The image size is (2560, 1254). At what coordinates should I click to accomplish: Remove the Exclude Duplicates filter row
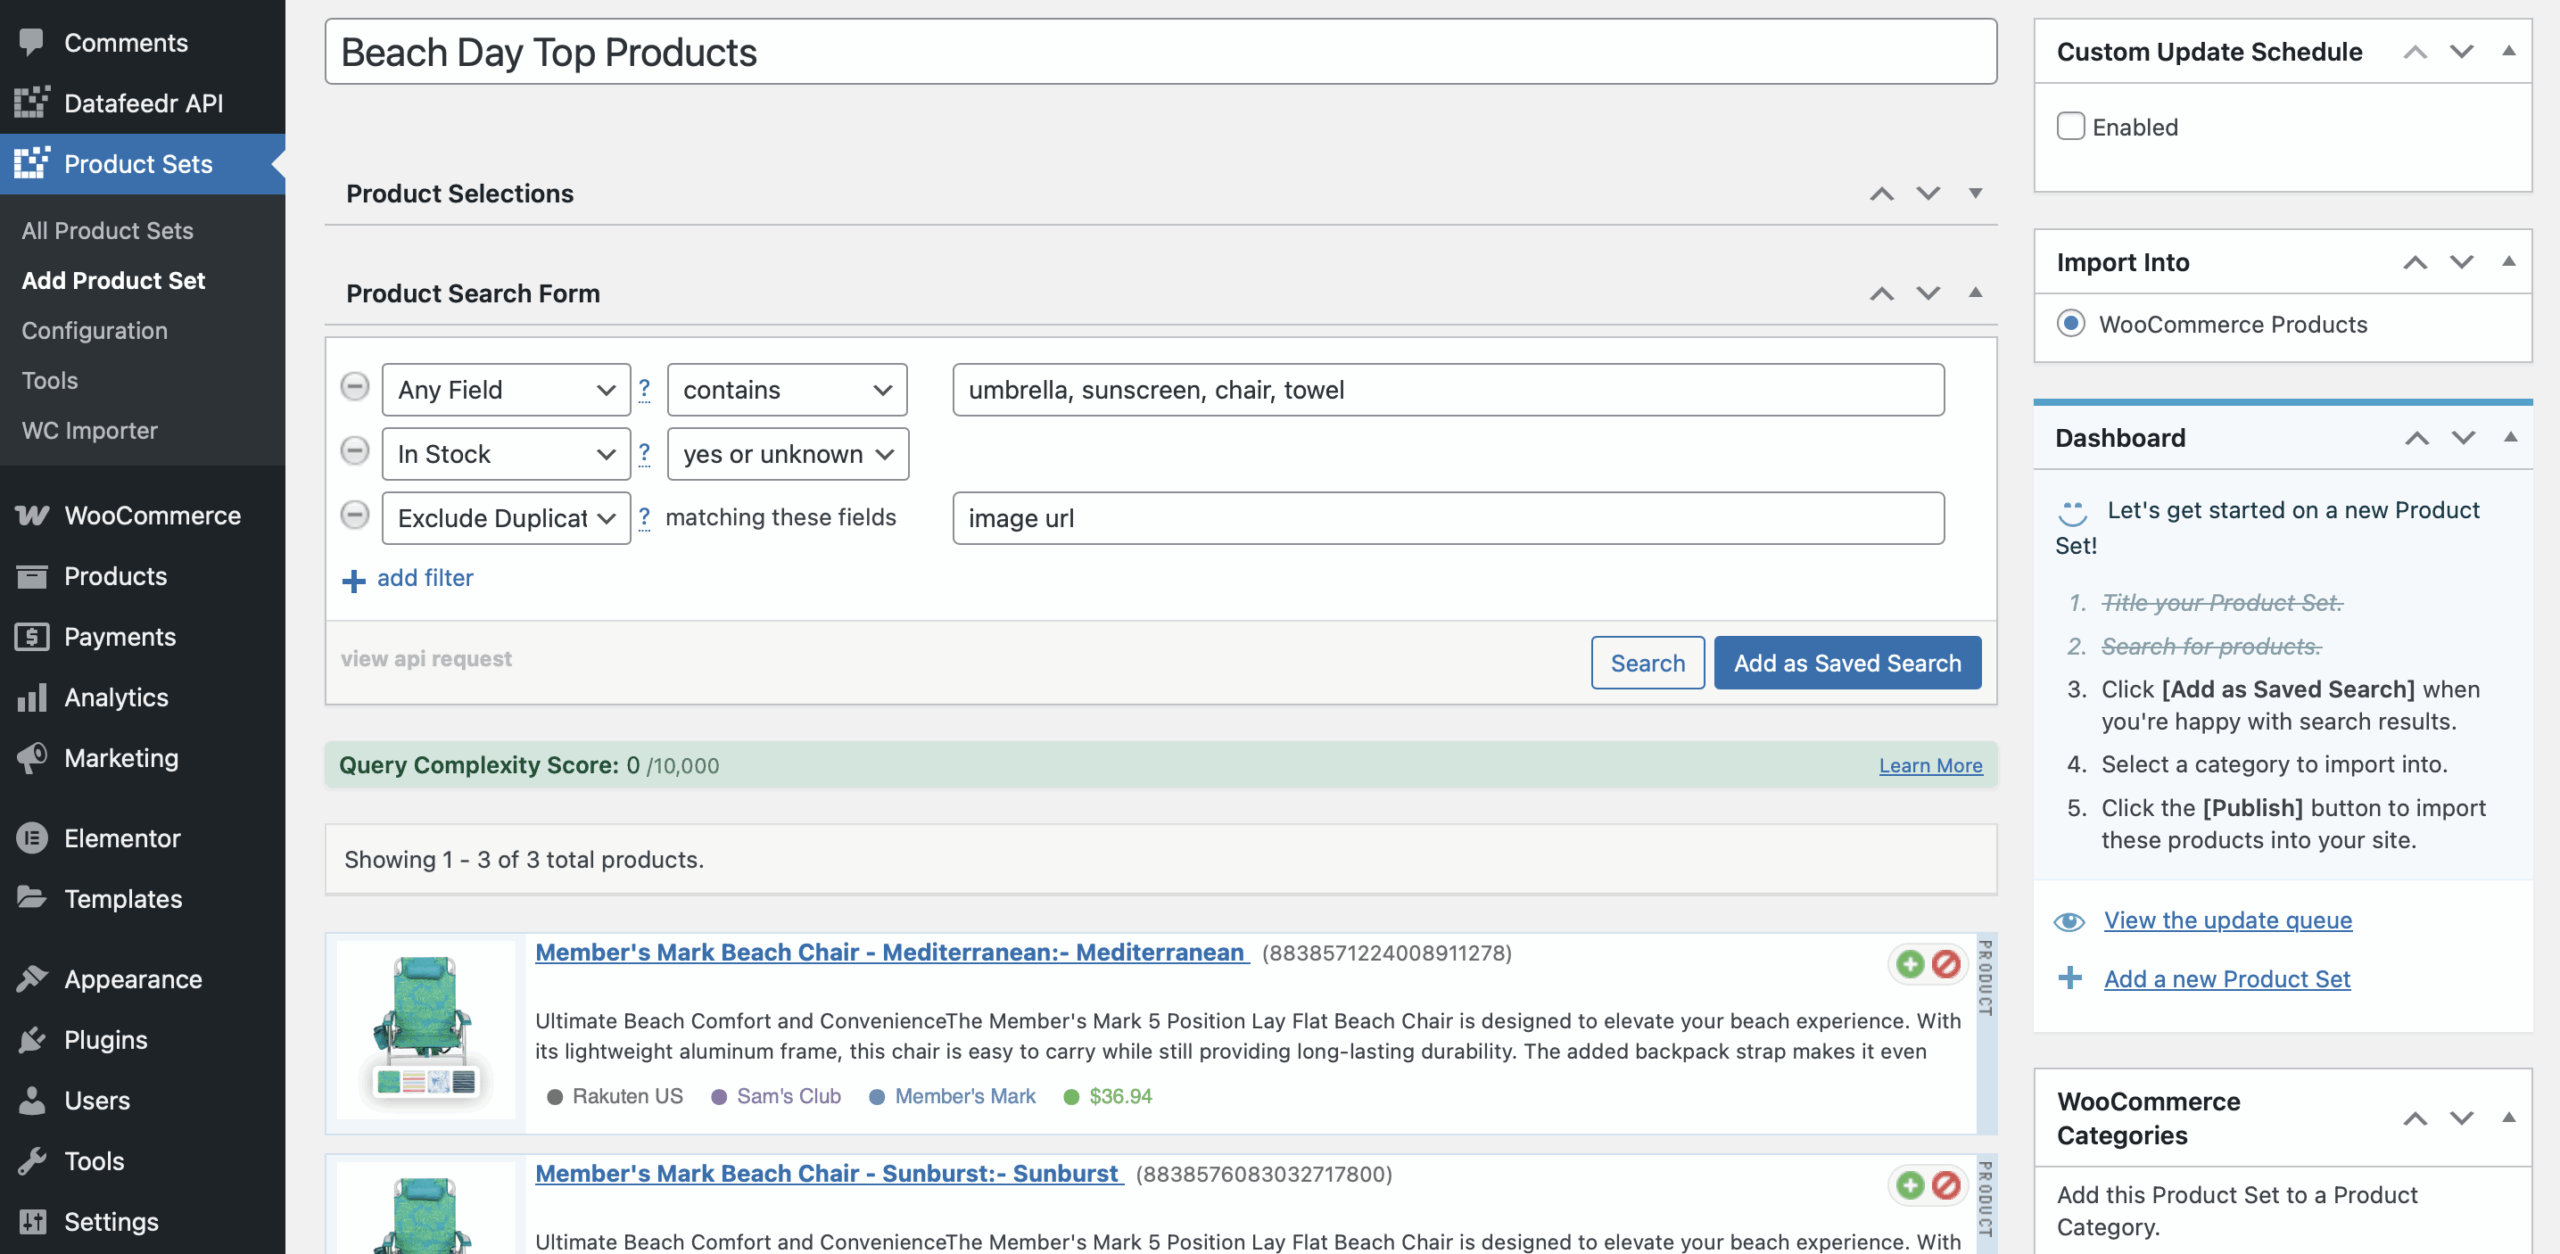pyautogui.click(x=355, y=515)
